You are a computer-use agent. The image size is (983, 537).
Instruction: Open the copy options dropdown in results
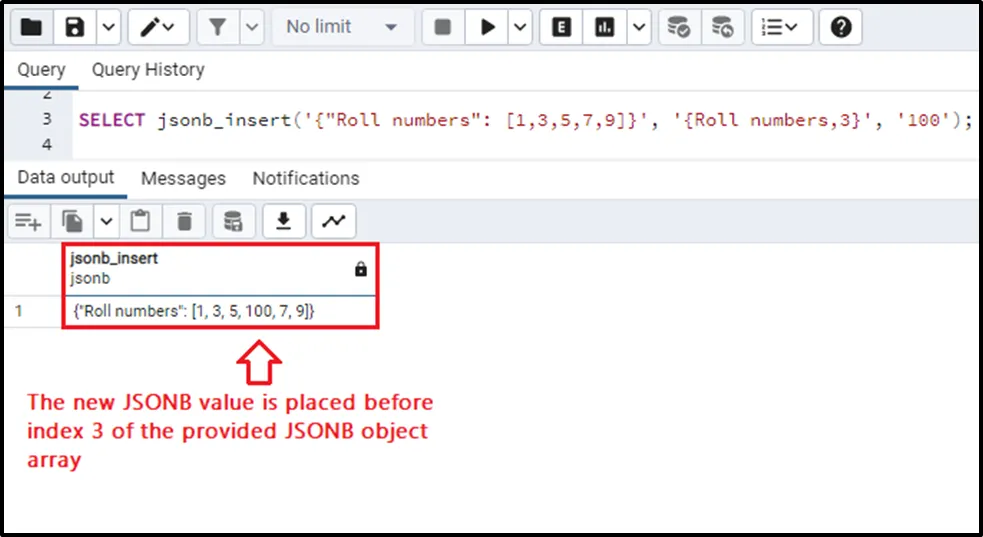coord(106,221)
